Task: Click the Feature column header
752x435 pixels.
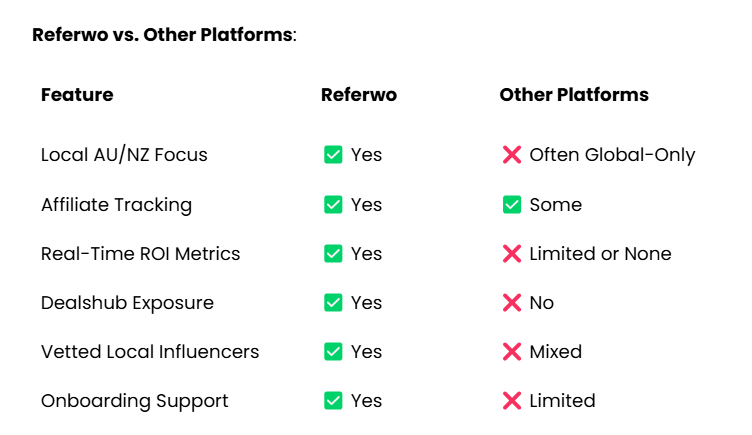Action: (77, 95)
